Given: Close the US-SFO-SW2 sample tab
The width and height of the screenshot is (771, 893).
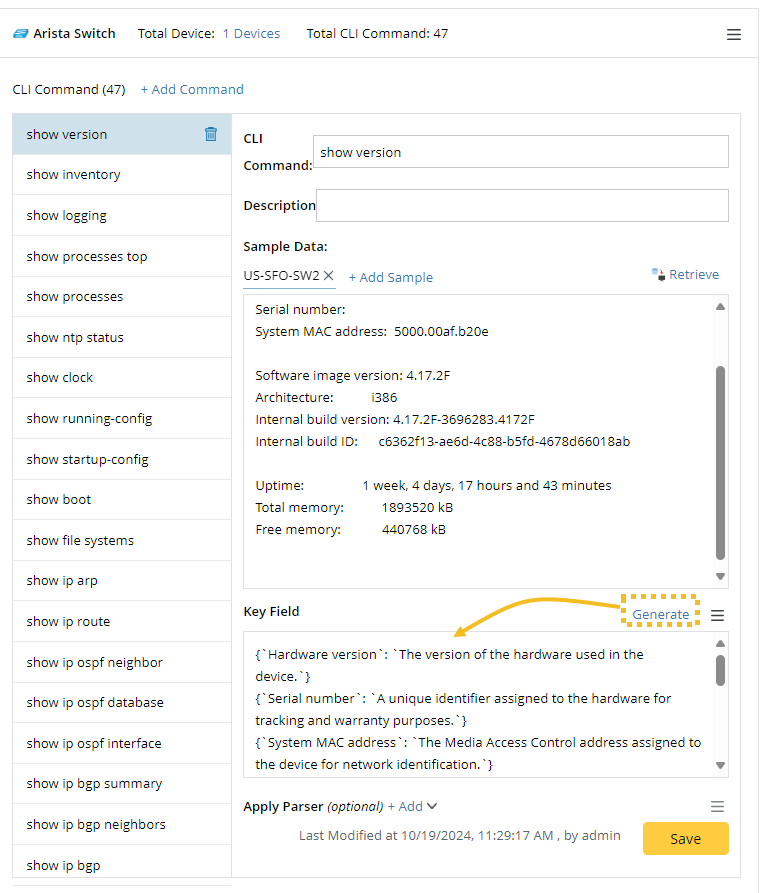Looking at the screenshot, I should pos(328,275).
